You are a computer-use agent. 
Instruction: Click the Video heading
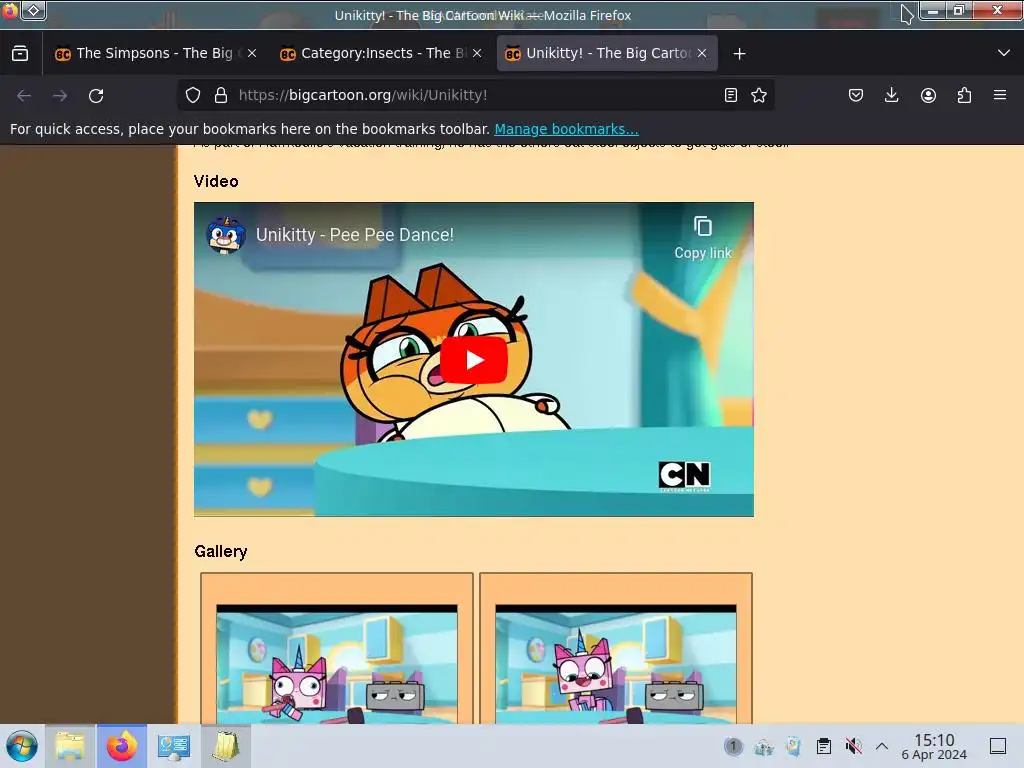[216, 181]
